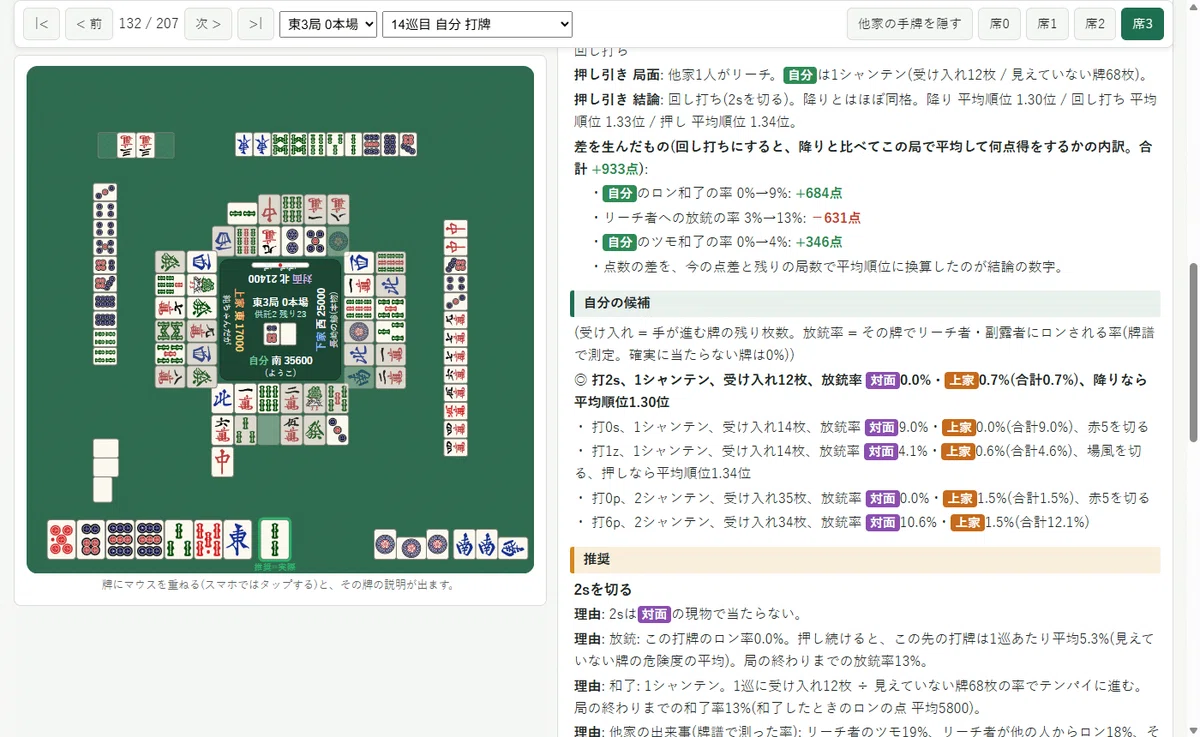
Task: Click the dora indicator tile in center panel
Action: (272, 334)
